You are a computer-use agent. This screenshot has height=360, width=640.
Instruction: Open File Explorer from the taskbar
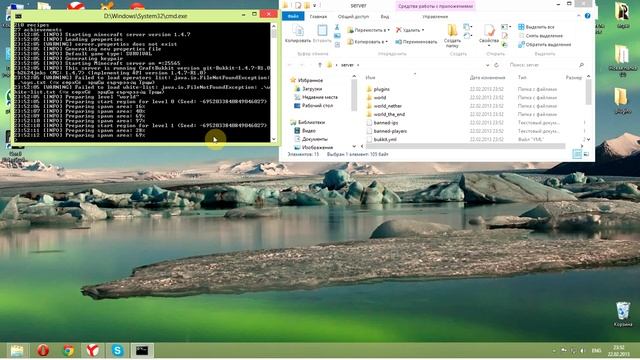pos(17,350)
